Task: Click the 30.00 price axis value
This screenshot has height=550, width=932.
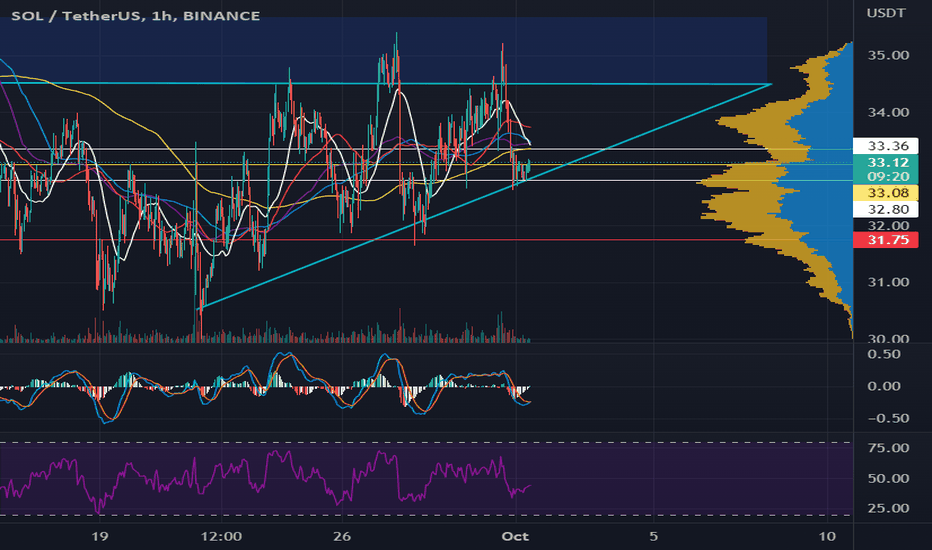Action: [888, 338]
